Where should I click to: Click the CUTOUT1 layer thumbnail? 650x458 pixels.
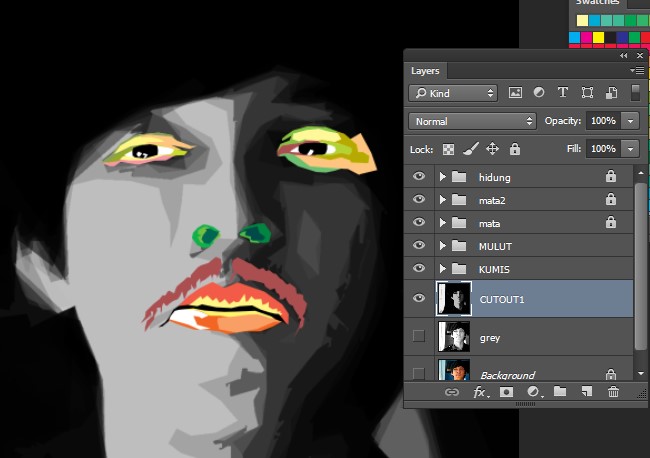tap(454, 298)
